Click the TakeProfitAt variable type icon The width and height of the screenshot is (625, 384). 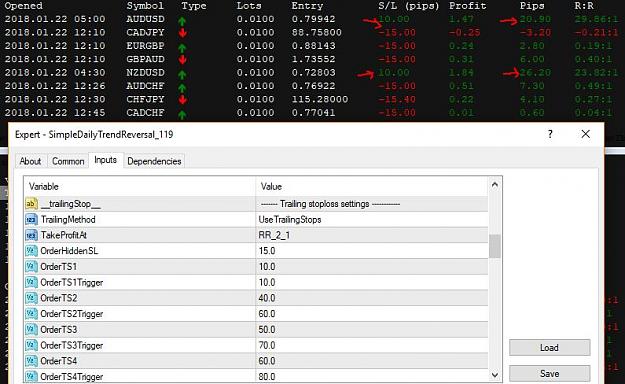click(x=31, y=235)
